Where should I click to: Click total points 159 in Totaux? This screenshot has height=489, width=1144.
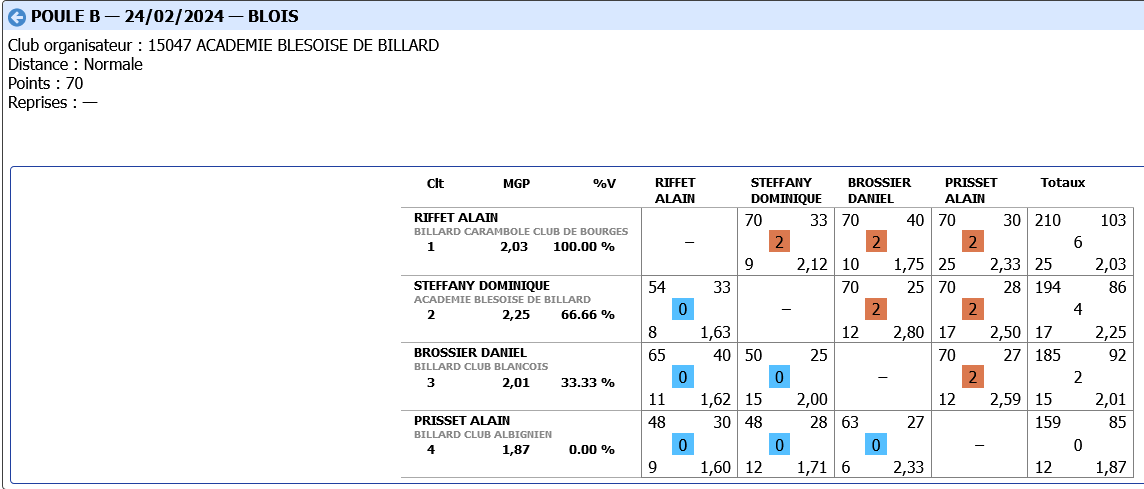[1047, 423]
